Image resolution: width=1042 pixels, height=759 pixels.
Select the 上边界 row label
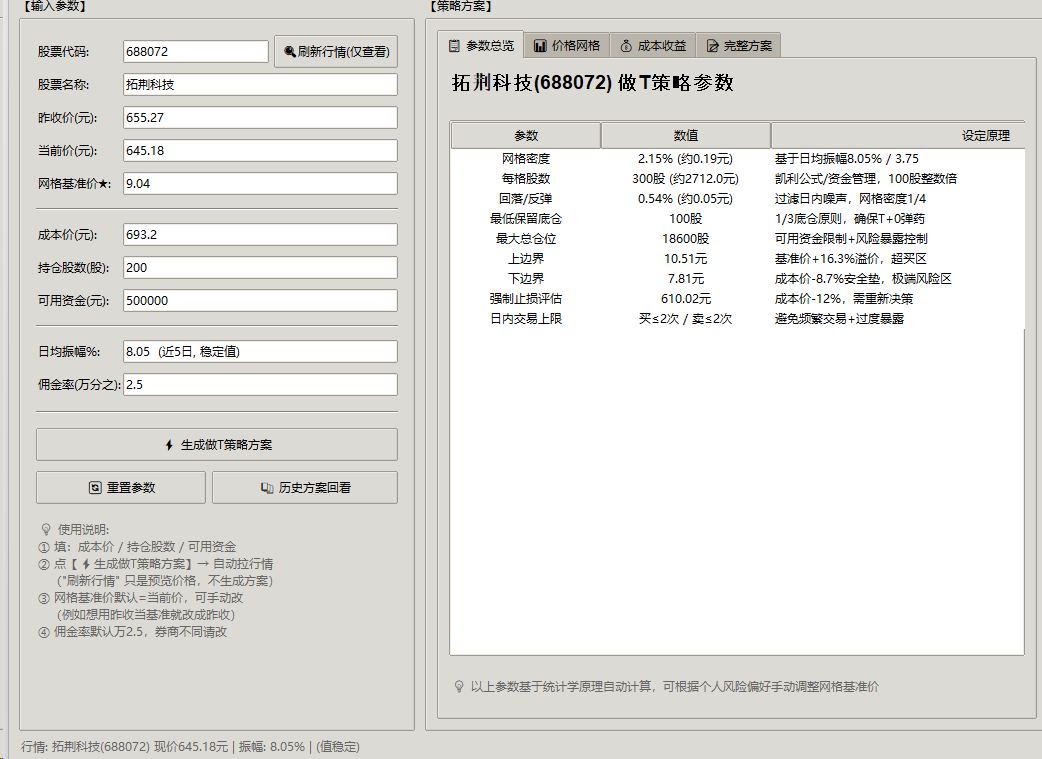[x=526, y=259]
